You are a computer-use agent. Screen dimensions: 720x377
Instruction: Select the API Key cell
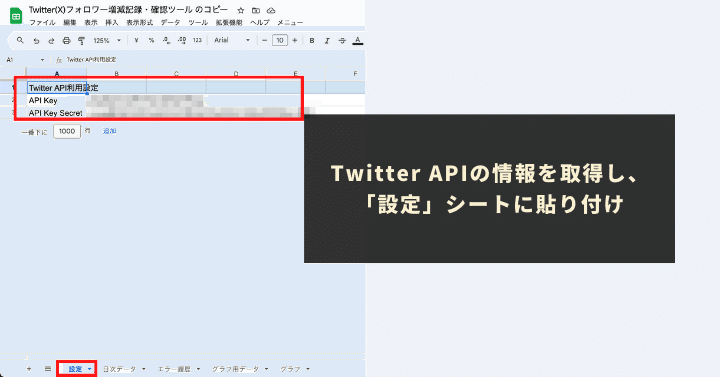(x=56, y=100)
